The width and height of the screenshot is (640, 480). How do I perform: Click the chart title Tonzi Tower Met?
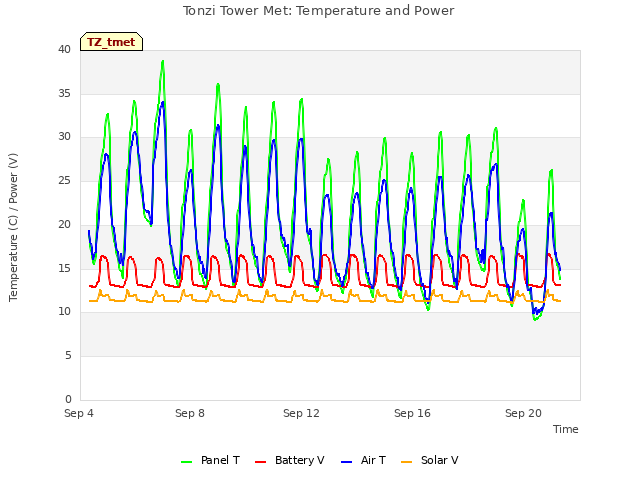318,11
